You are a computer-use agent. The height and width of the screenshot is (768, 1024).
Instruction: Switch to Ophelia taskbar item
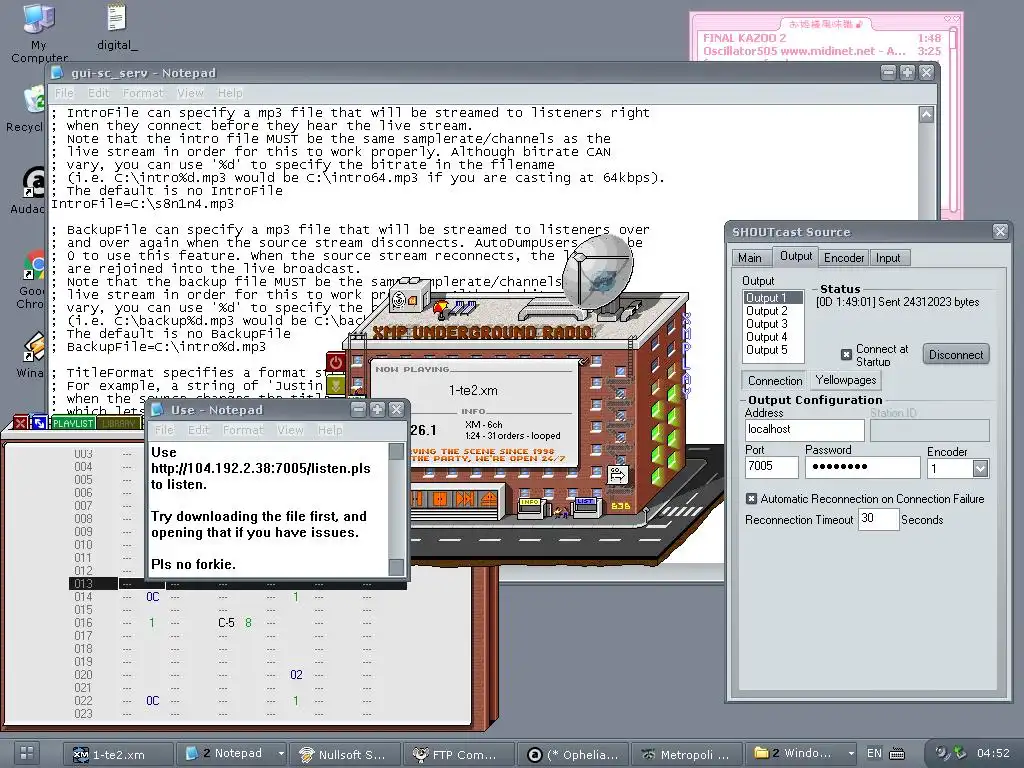point(573,754)
